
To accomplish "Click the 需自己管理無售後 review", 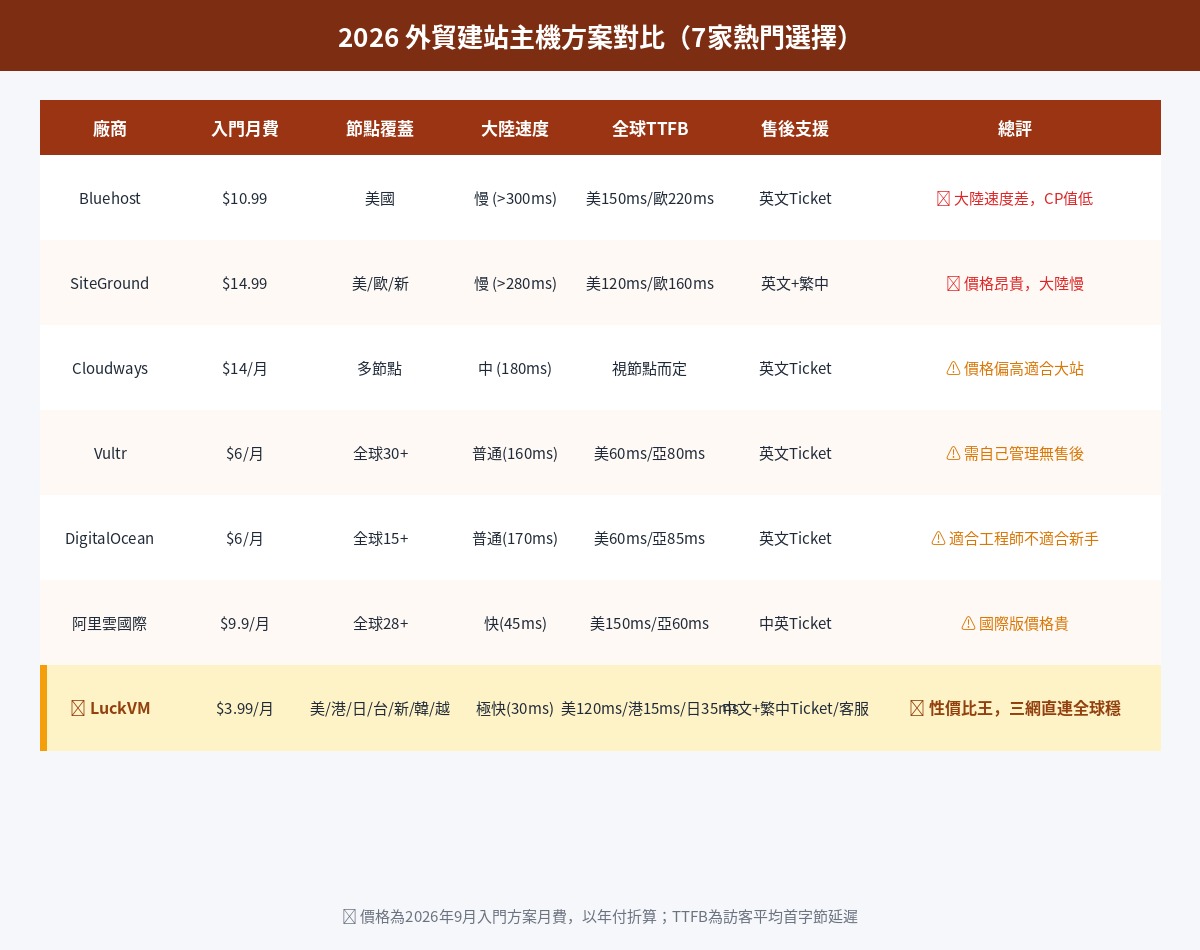I will (x=1015, y=453).
